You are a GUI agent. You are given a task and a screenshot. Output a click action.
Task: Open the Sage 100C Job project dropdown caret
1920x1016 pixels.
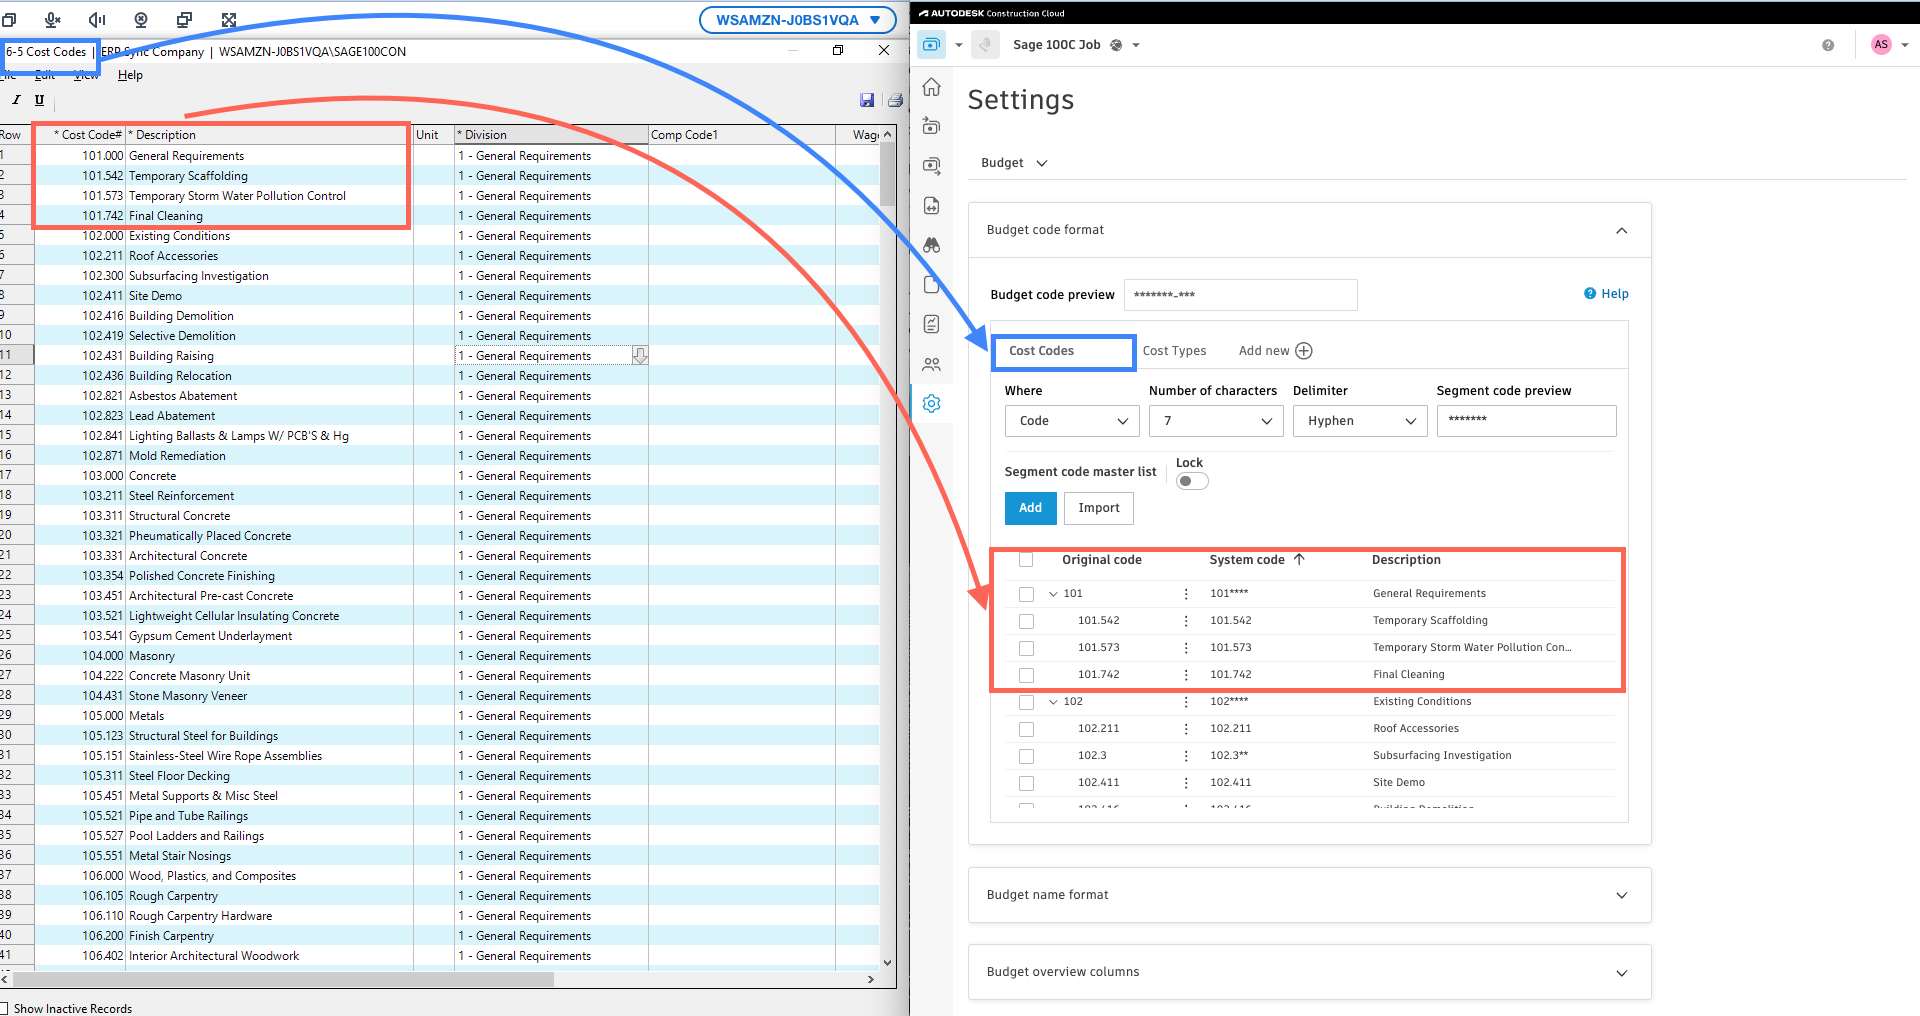pyautogui.click(x=1136, y=45)
